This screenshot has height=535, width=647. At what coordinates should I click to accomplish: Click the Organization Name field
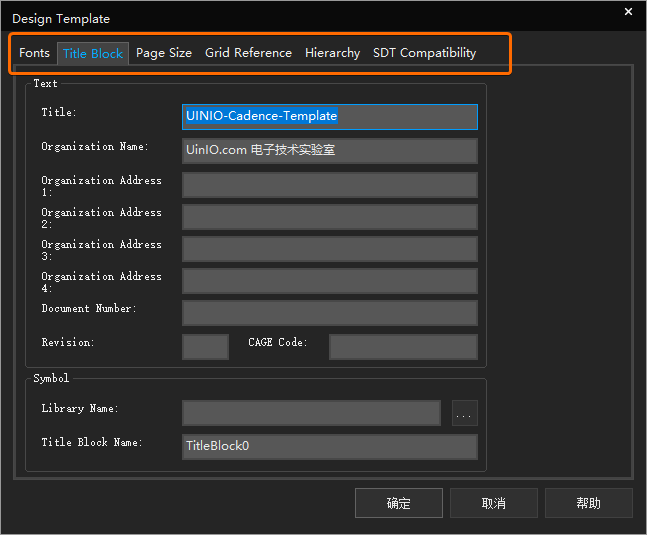(x=329, y=151)
